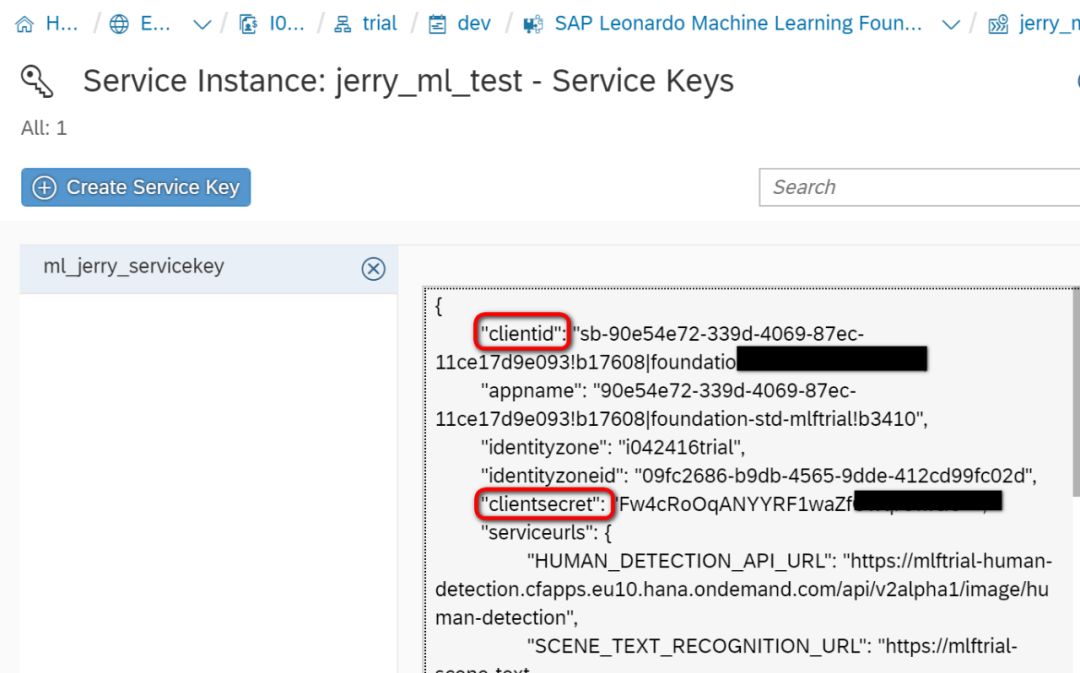Click the key icon beside the page title

pyautogui.click(x=37, y=81)
